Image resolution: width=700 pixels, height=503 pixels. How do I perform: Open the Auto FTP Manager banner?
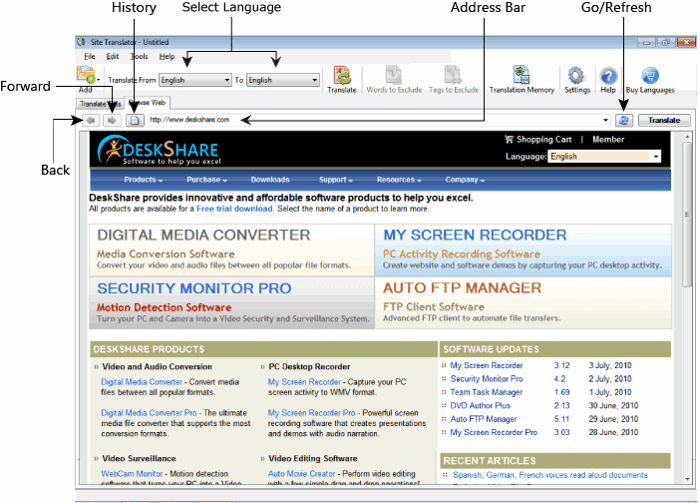click(523, 303)
